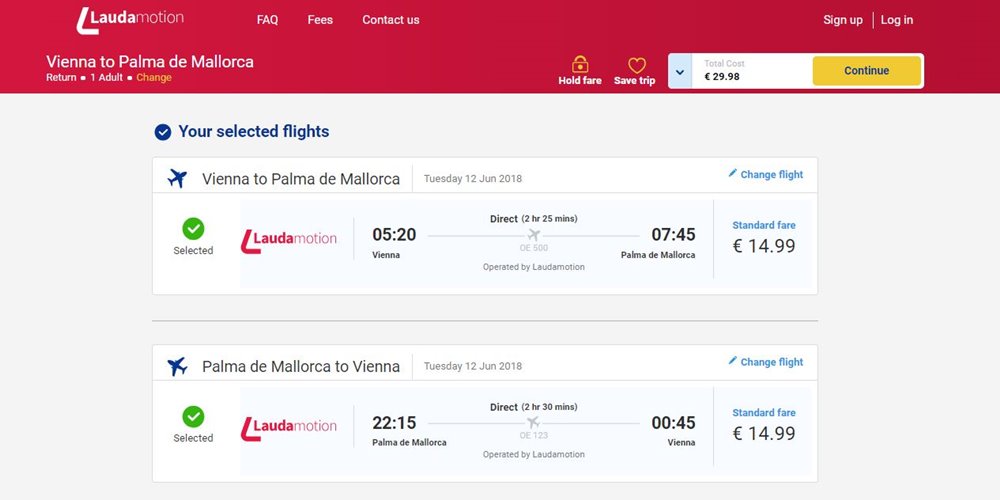This screenshot has height=500, width=1000.
Task: Click the pencil icon on Vienna flight
Action: tap(732, 173)
